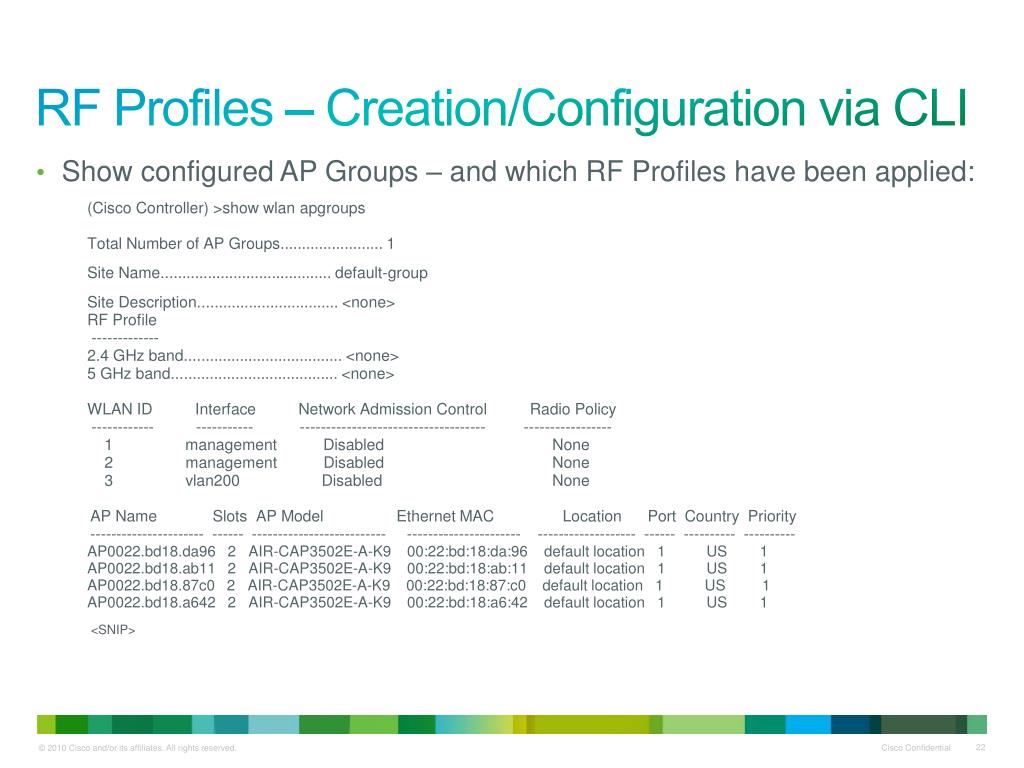The height and width of the screenshot is (768, 1024).
Task: Click 'Disabled' in the vlan200 row
Action: point(352,481)
